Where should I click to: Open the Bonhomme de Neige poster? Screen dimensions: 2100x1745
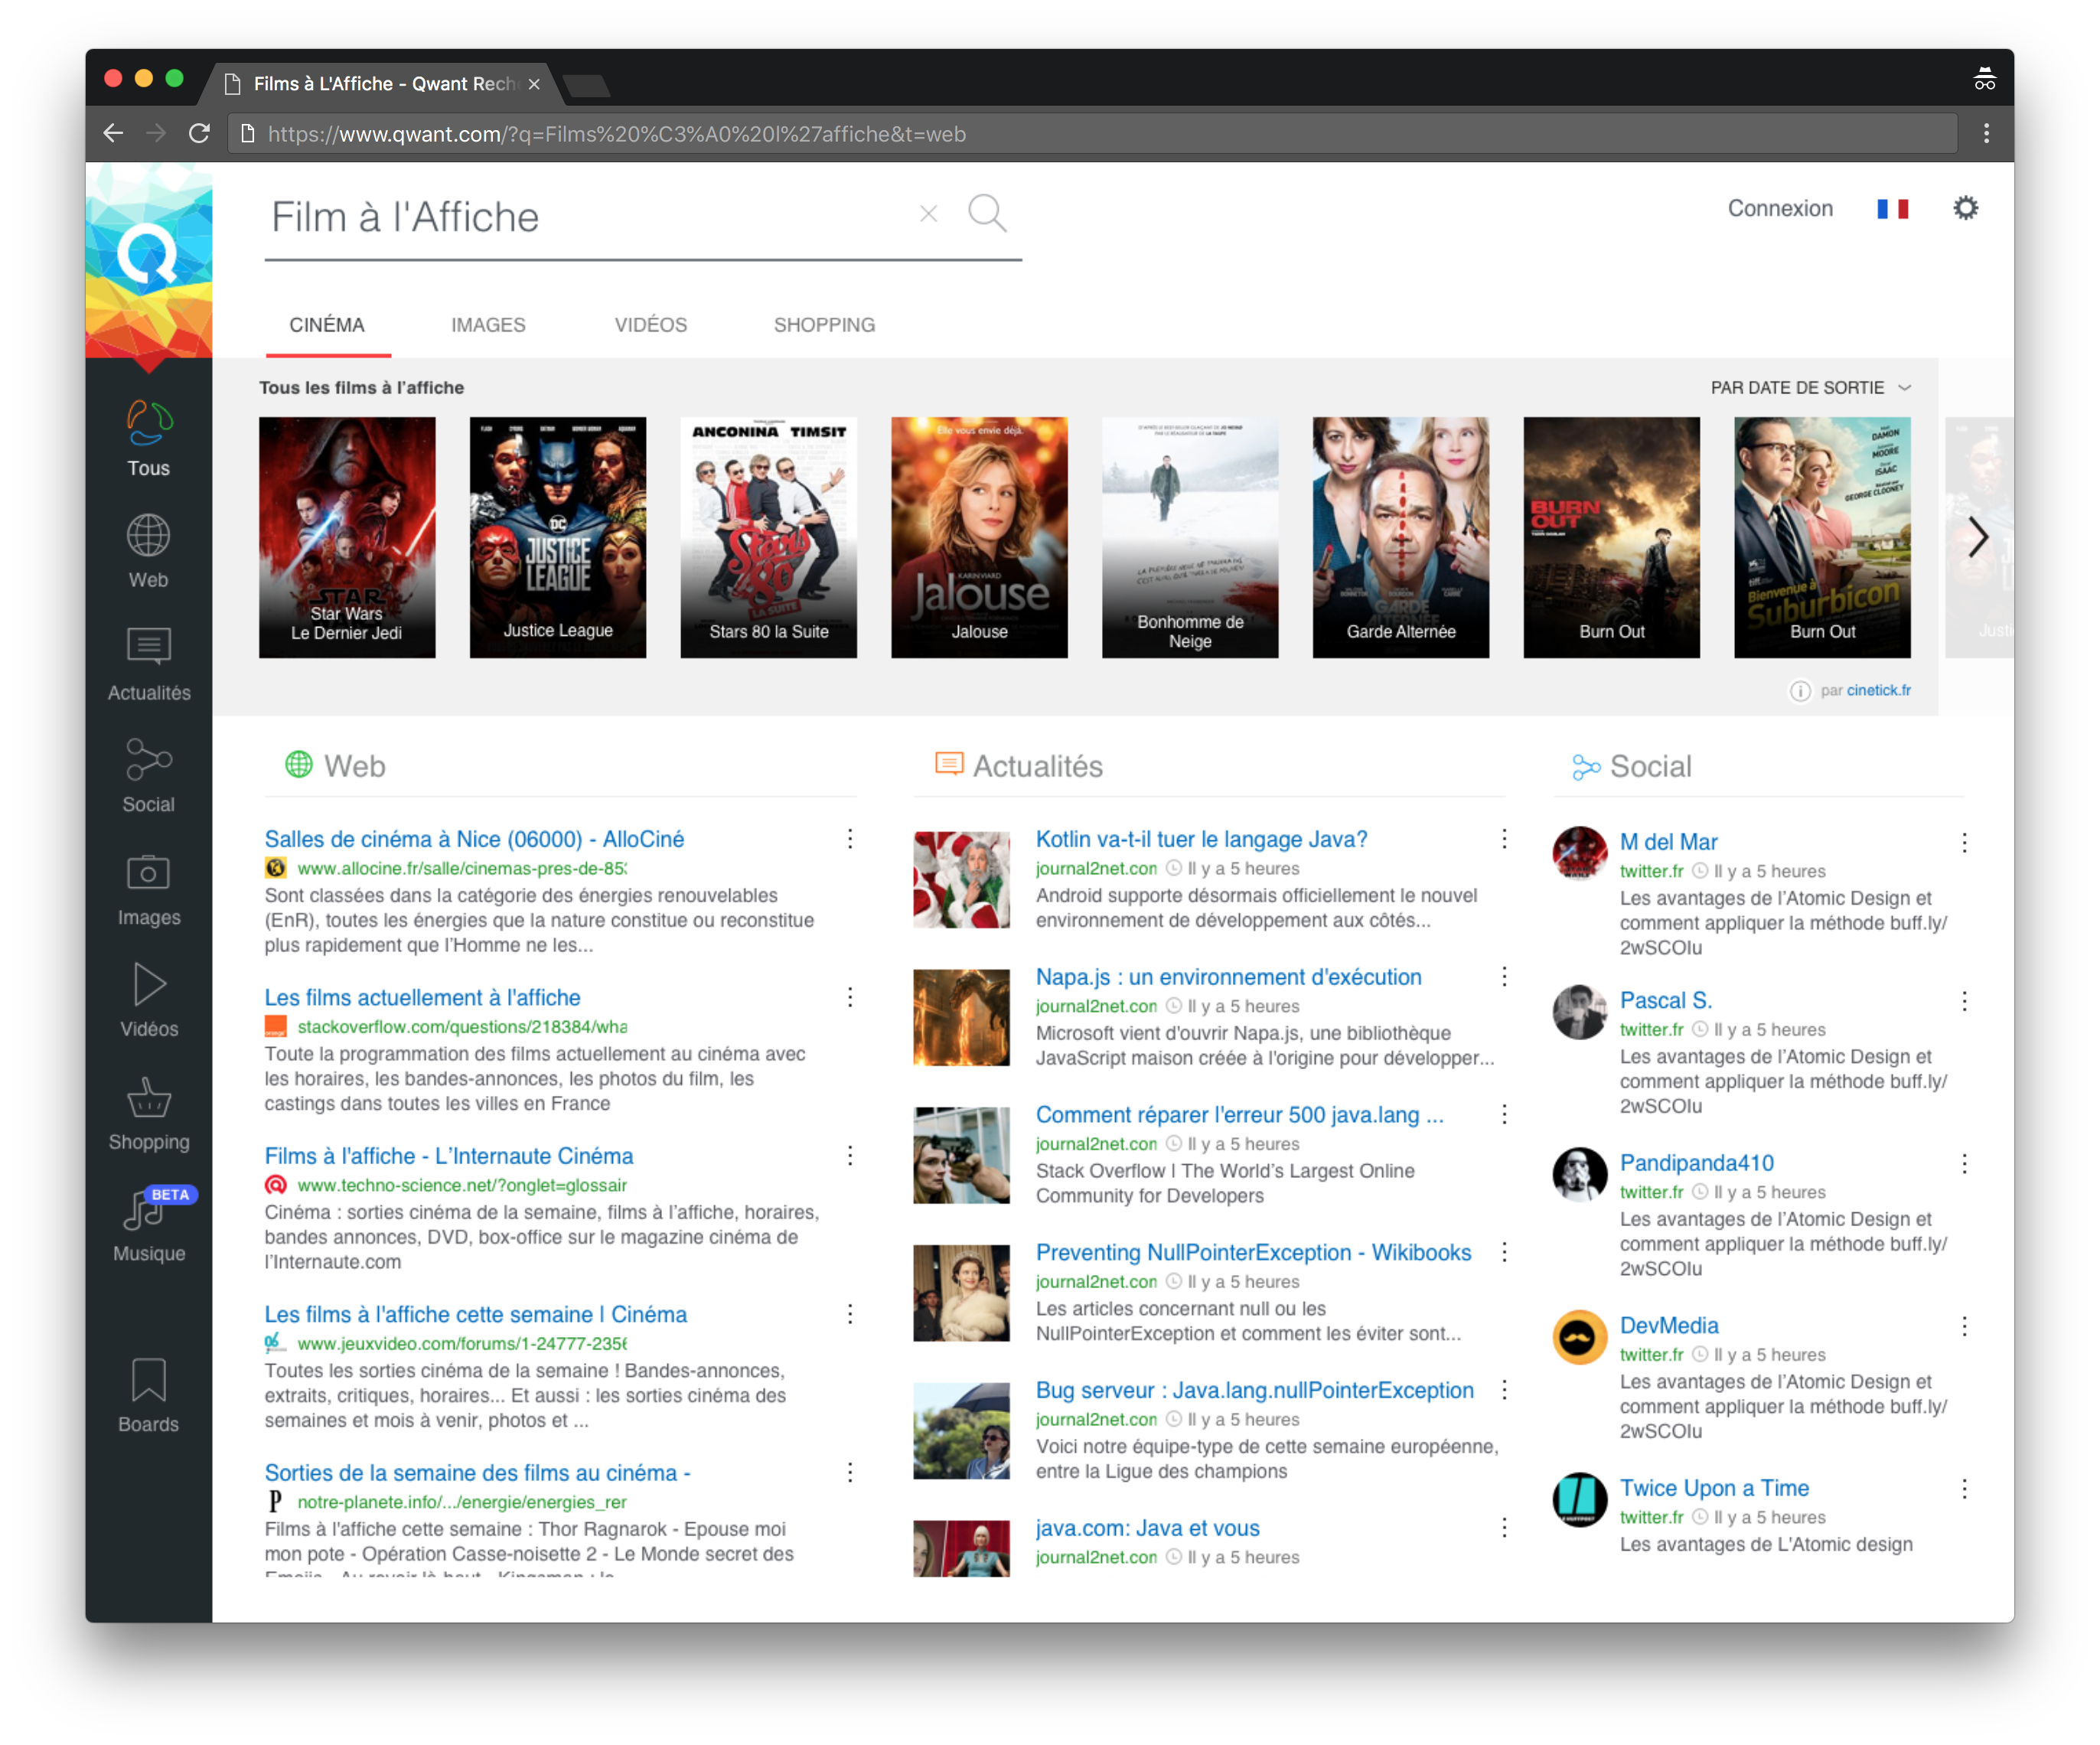(1190, 537)
